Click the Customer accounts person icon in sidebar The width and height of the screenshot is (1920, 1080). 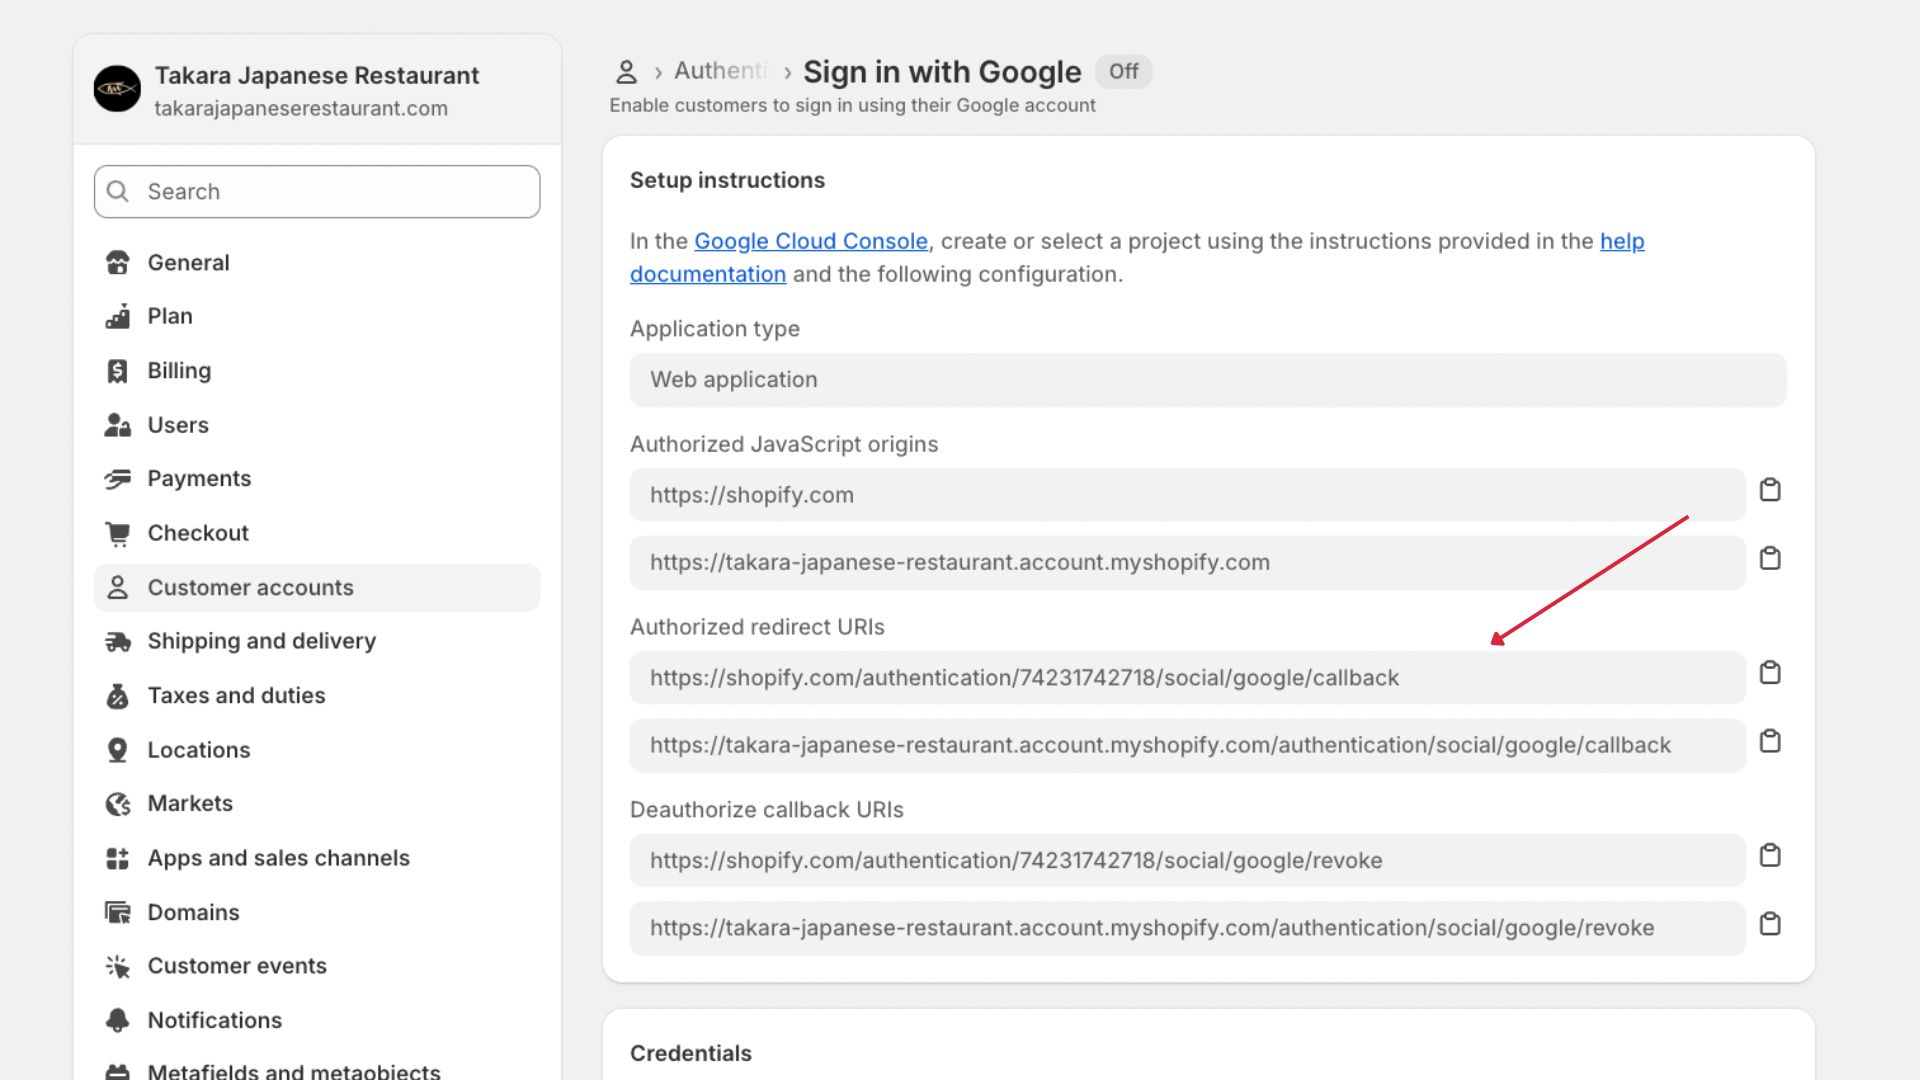(x=117, y=588)
